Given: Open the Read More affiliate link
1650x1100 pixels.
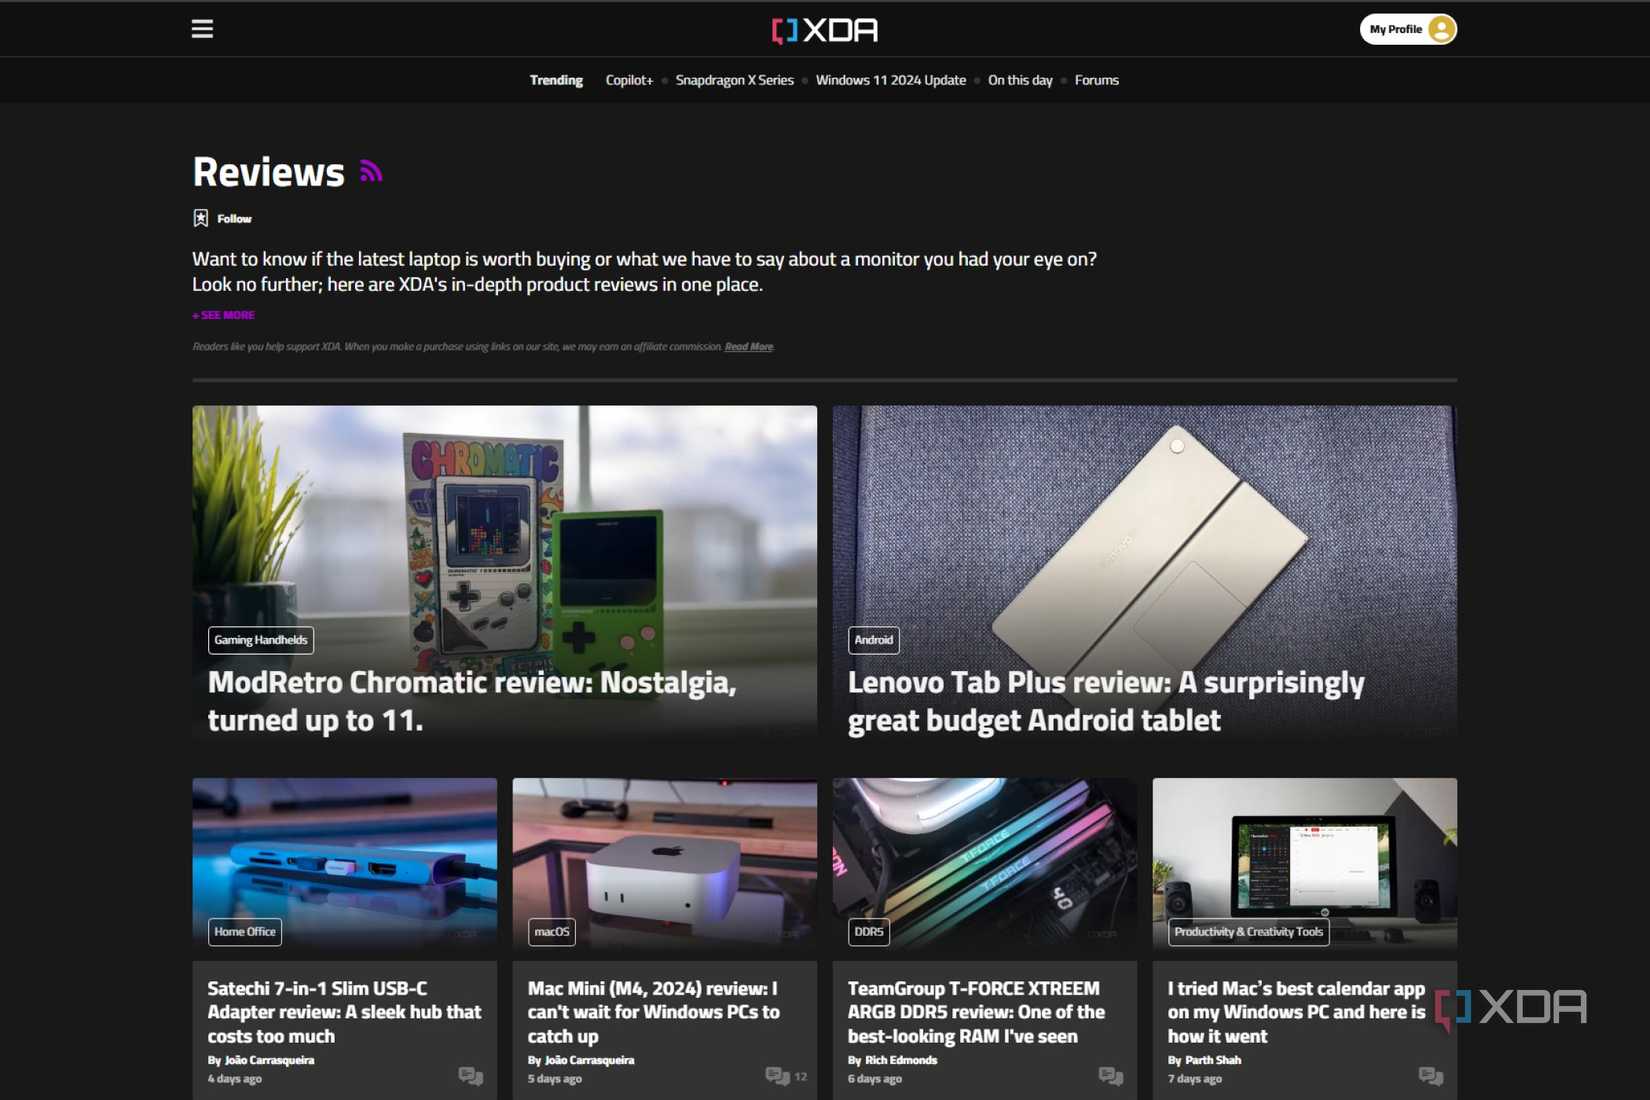Looking at the screenshot, I should (749, 347).
